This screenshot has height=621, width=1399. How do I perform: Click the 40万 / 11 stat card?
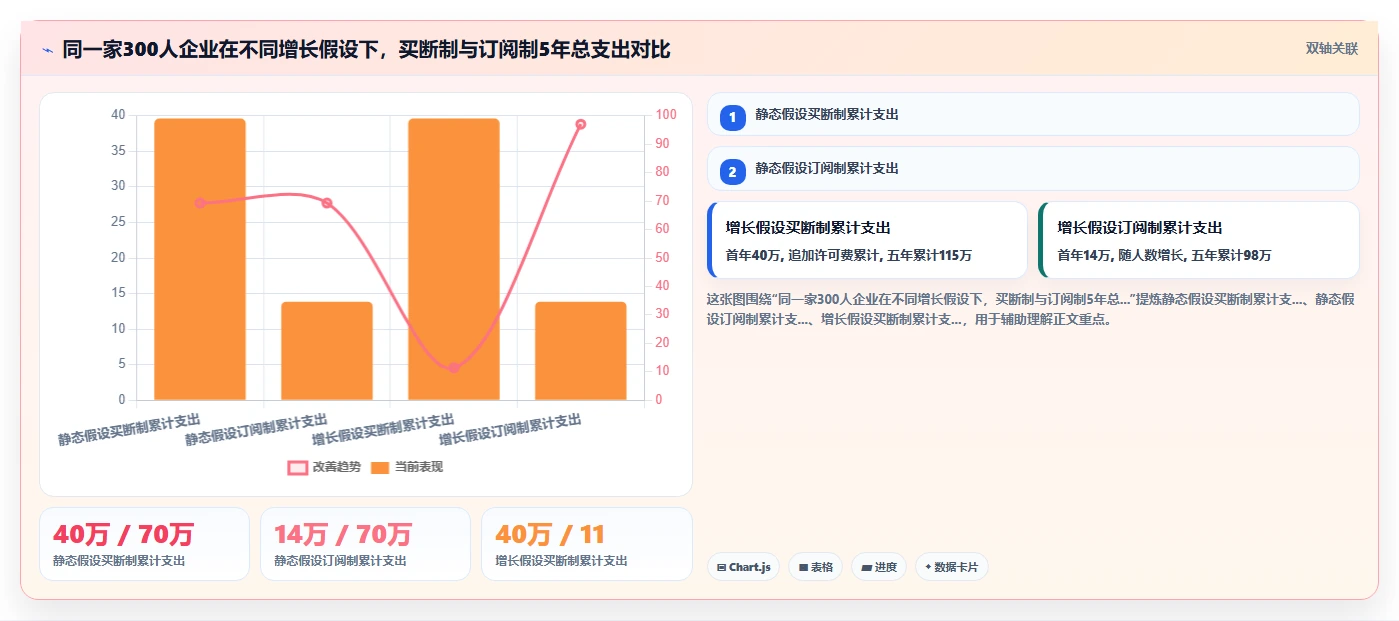coord(587,544)
